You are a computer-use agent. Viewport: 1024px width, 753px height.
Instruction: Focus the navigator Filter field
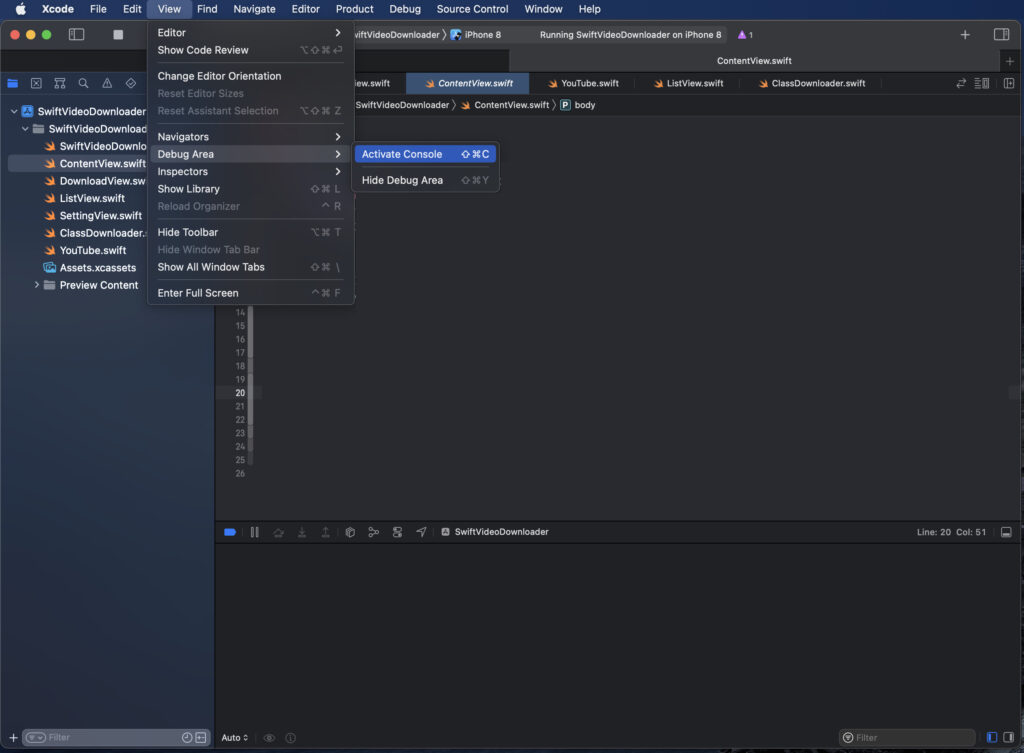pyautogui.click(x=116, y=738)
